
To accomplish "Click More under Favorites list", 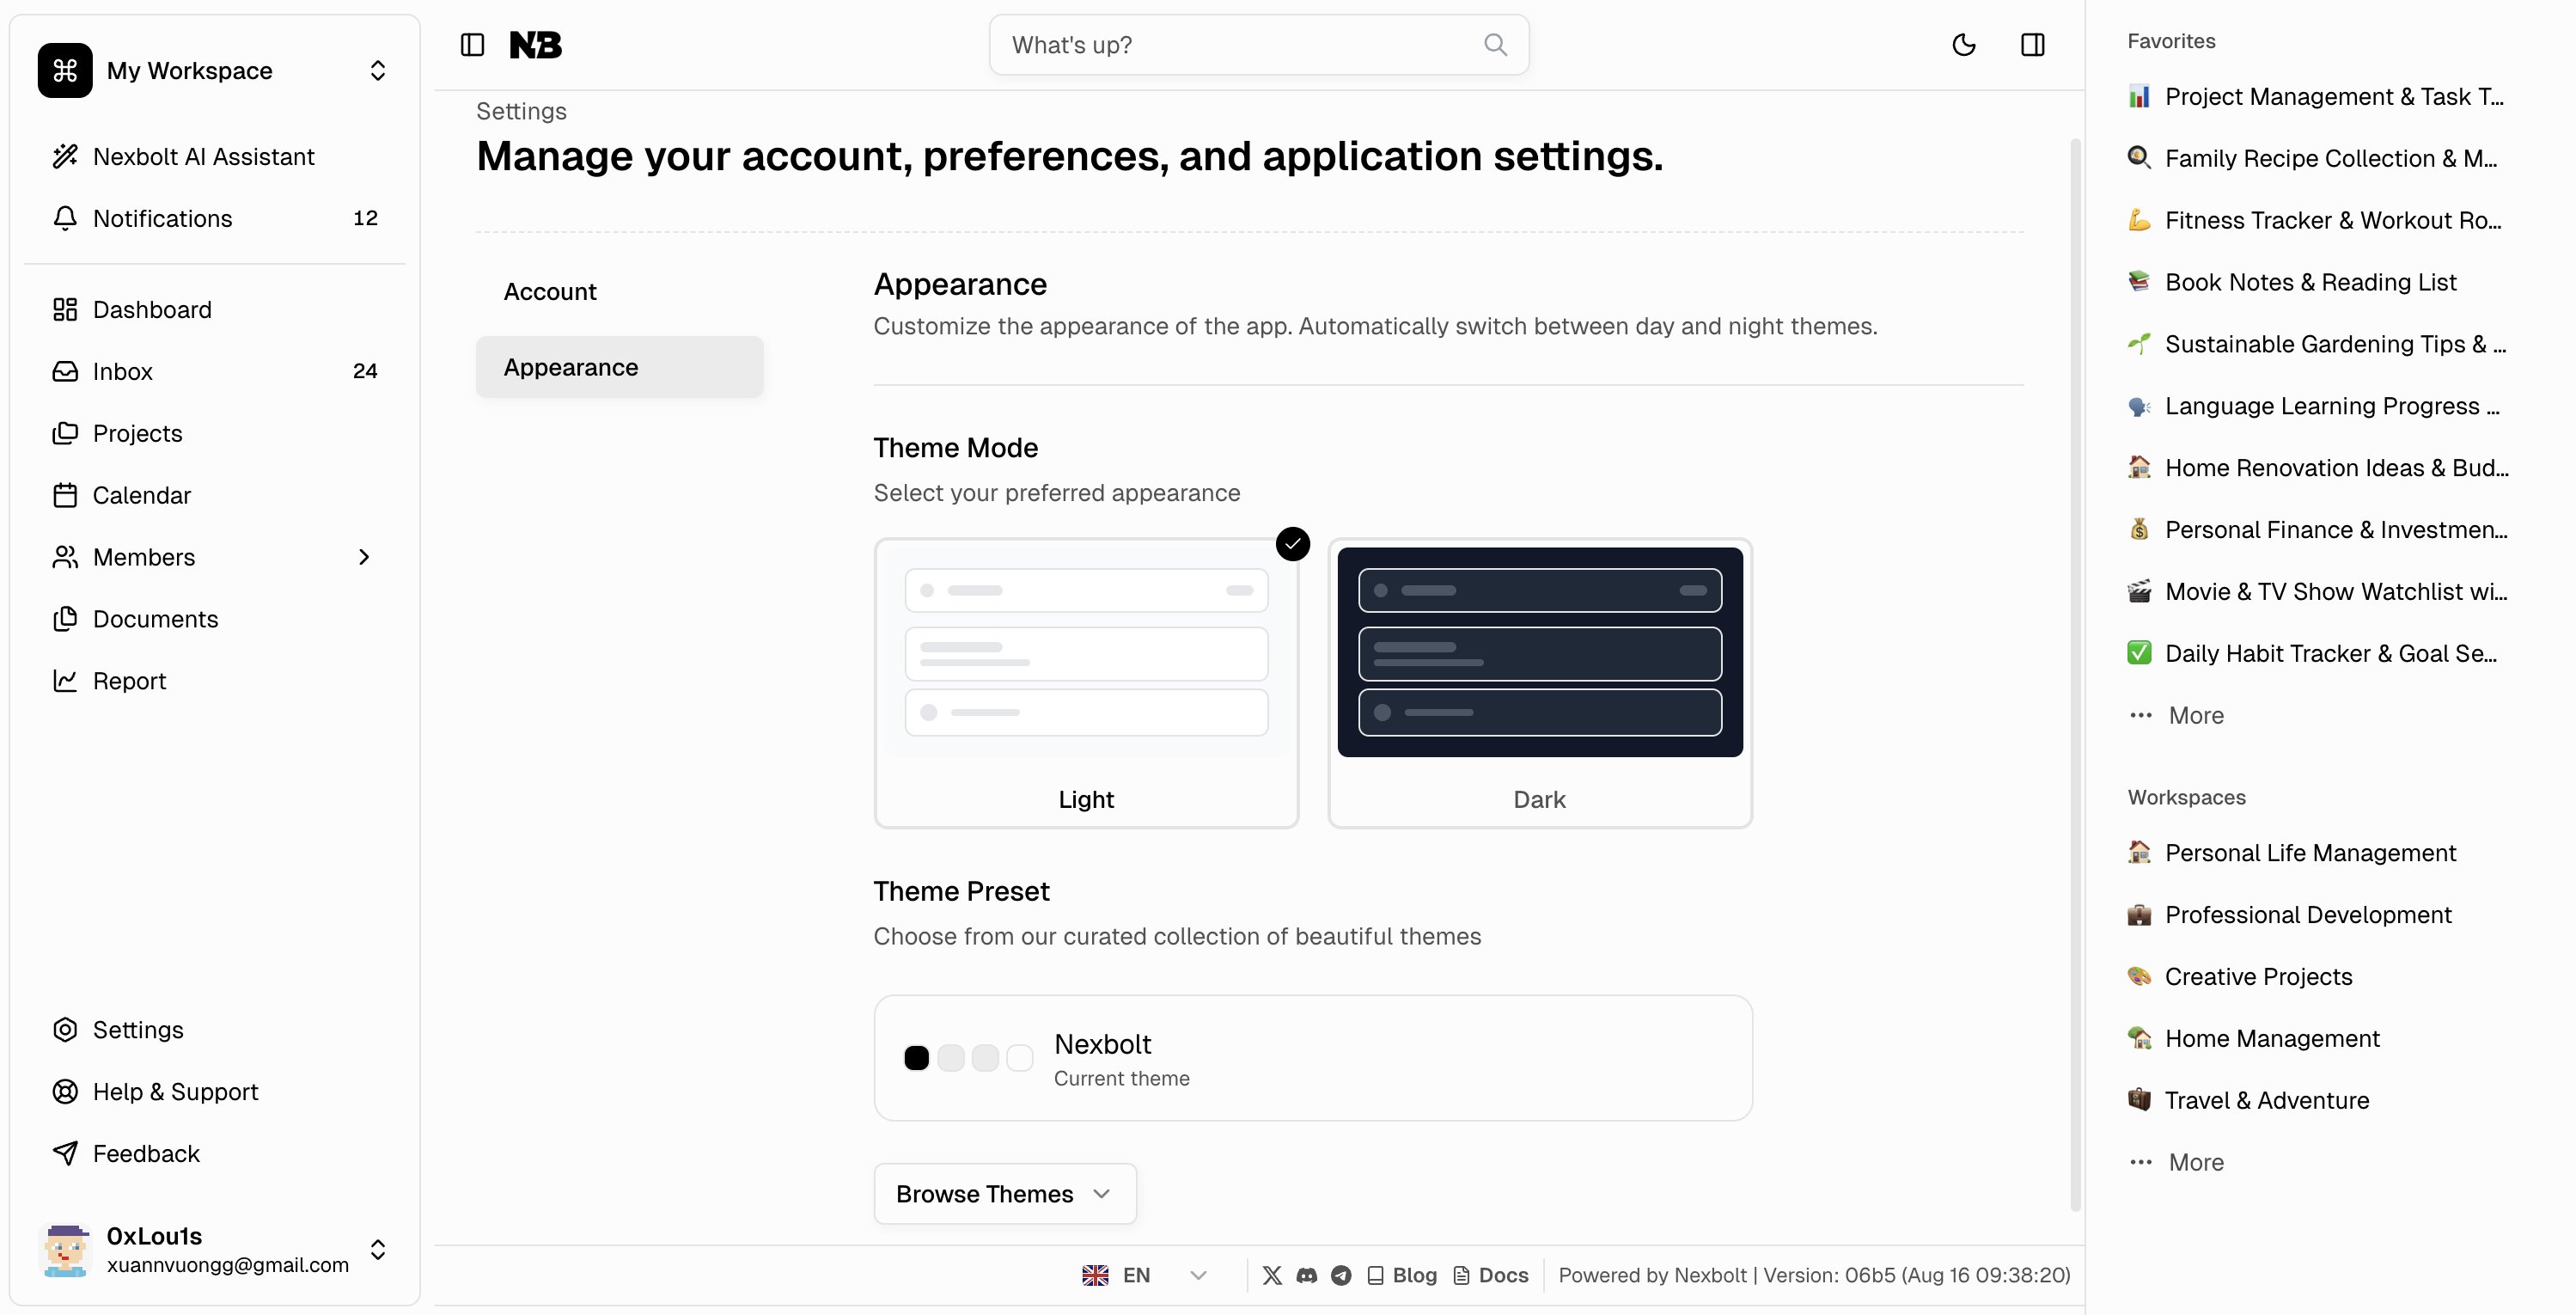I will 2195,716.
